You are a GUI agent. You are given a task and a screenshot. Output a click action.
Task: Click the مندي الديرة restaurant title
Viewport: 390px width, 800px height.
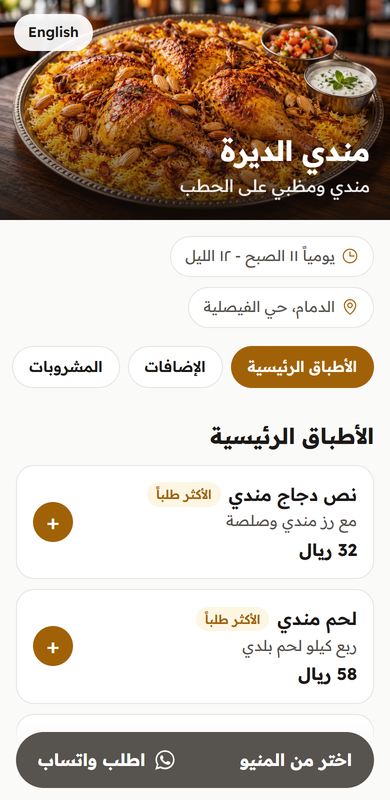coord(295,152)
